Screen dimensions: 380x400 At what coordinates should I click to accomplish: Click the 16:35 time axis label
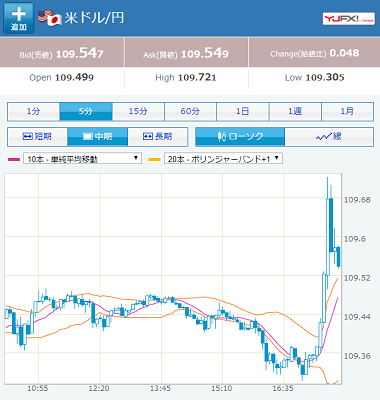[x=283, y=388]
